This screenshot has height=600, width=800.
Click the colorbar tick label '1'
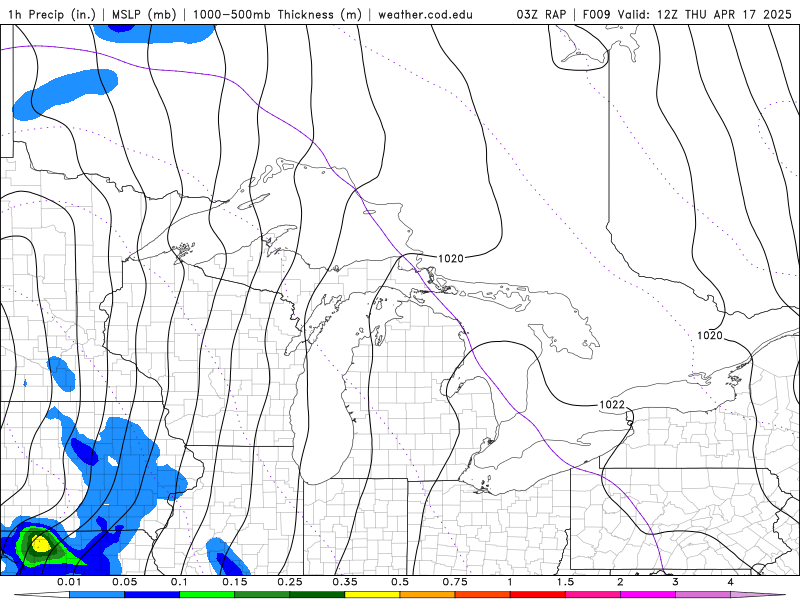510,582
